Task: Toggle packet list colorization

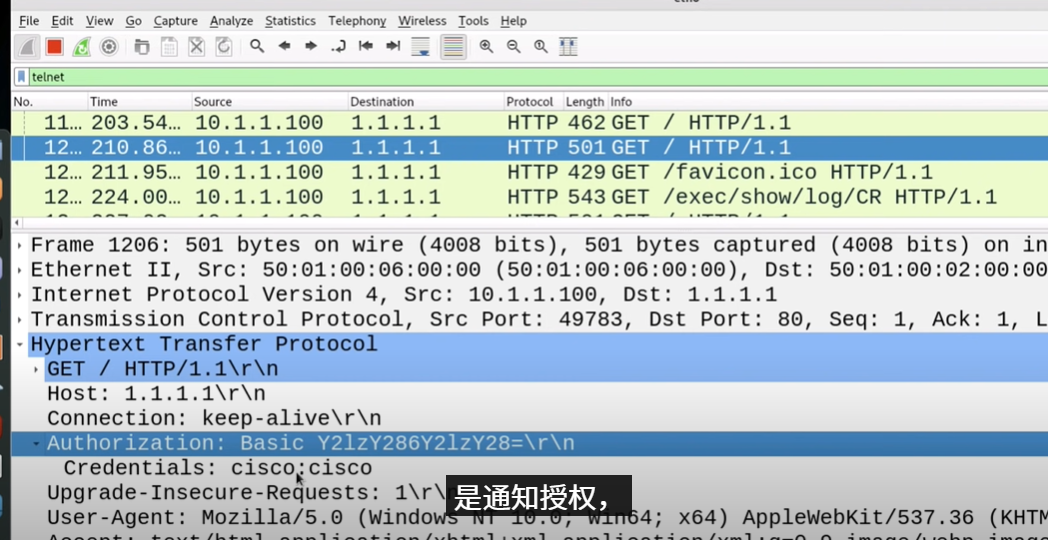Action: click(x=453, y=47)
